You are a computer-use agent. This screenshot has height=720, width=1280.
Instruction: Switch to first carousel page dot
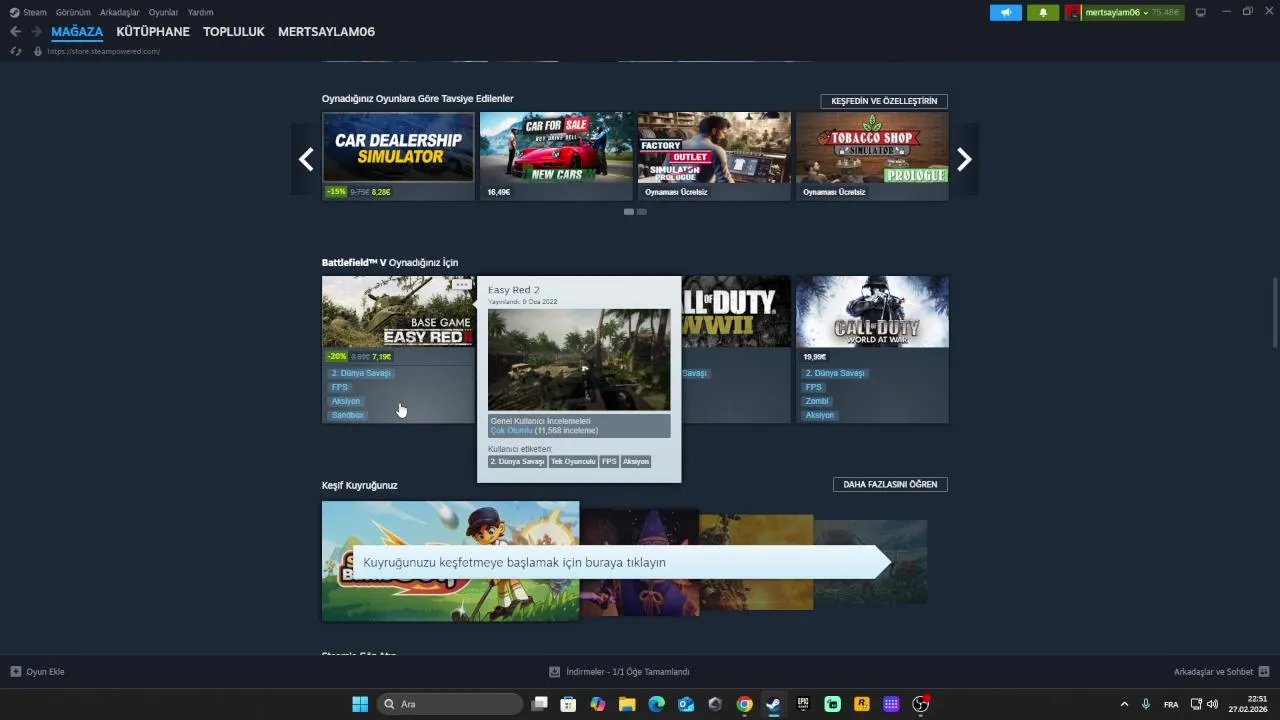pyautogui.click(x=629, y=212)
